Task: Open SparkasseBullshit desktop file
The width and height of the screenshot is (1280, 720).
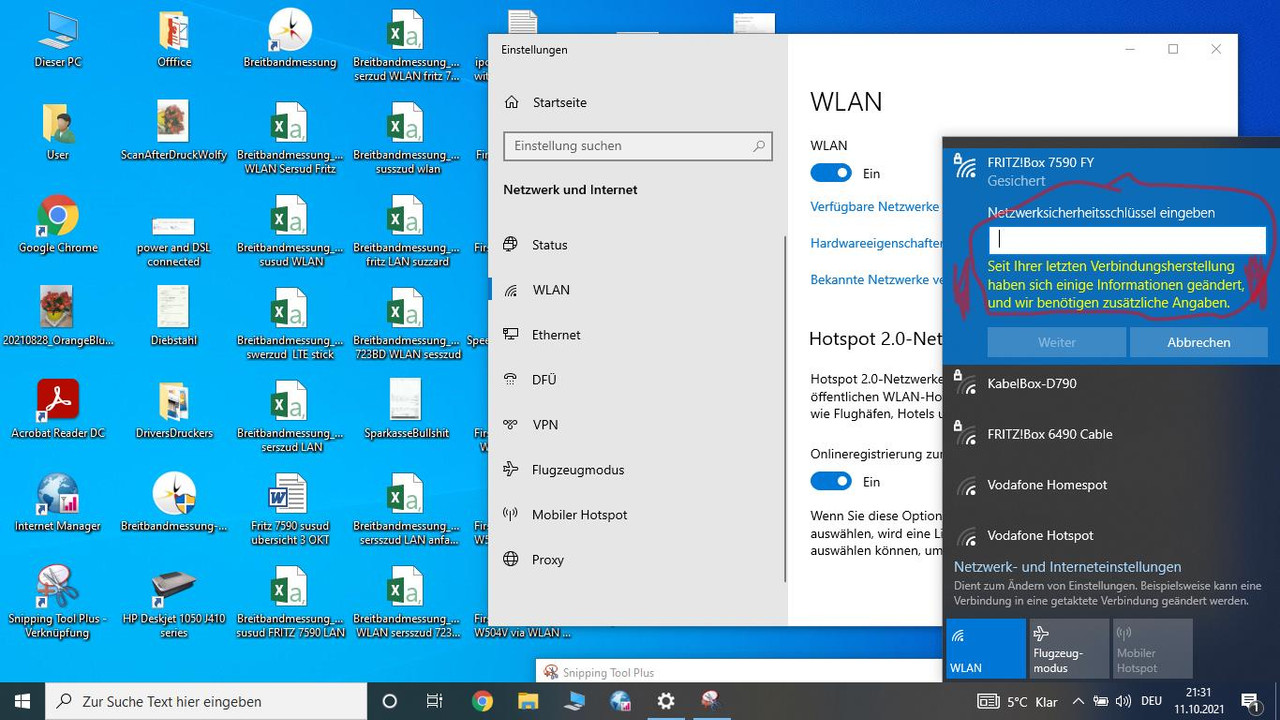Action: click(406, 410)
